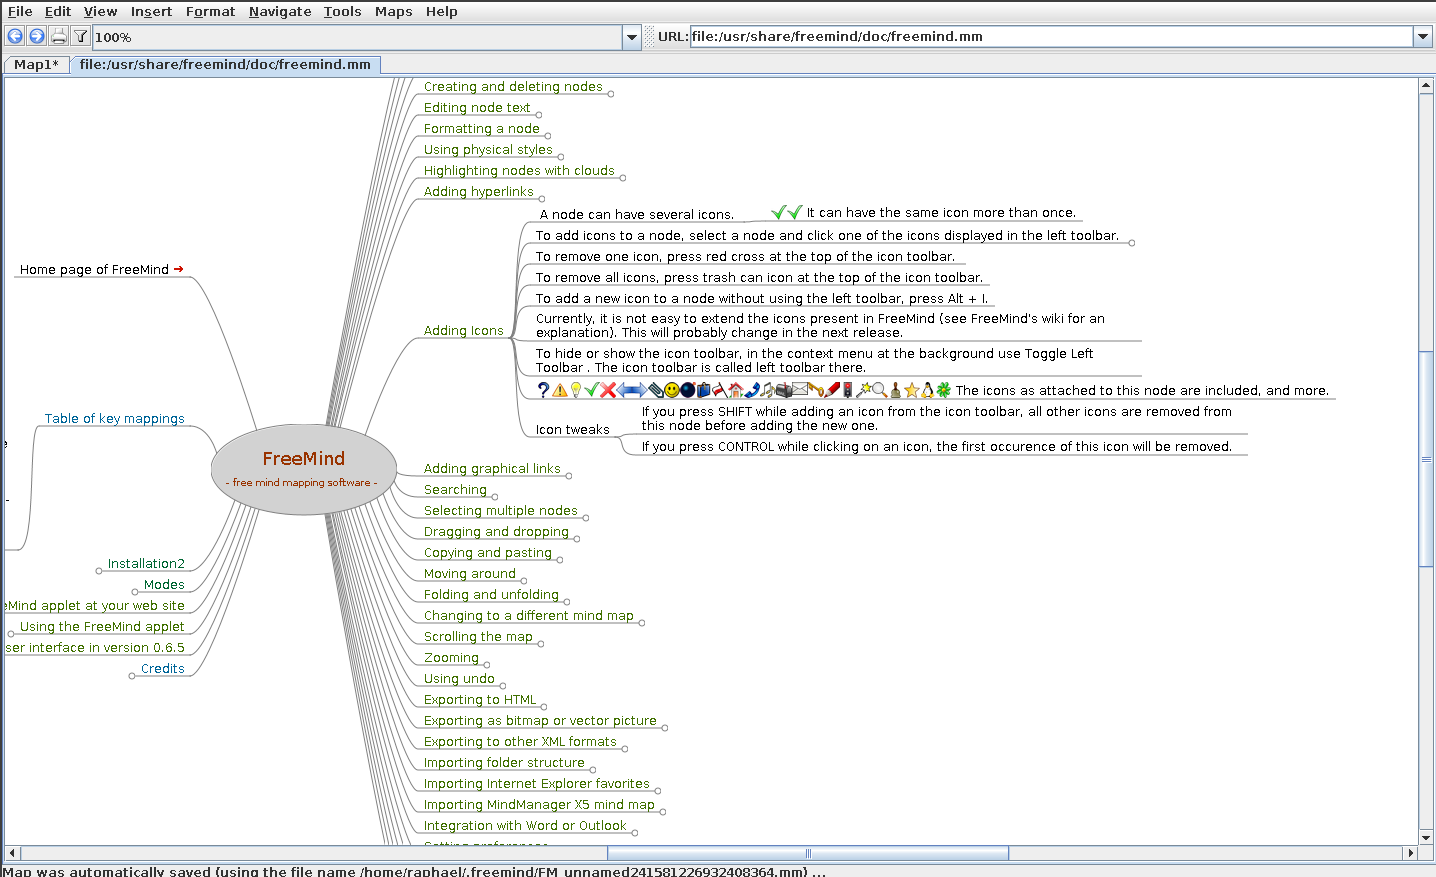Viewport: 1436px width, 877px height.
Task: Click the white envelope icon
Action: 800,389
